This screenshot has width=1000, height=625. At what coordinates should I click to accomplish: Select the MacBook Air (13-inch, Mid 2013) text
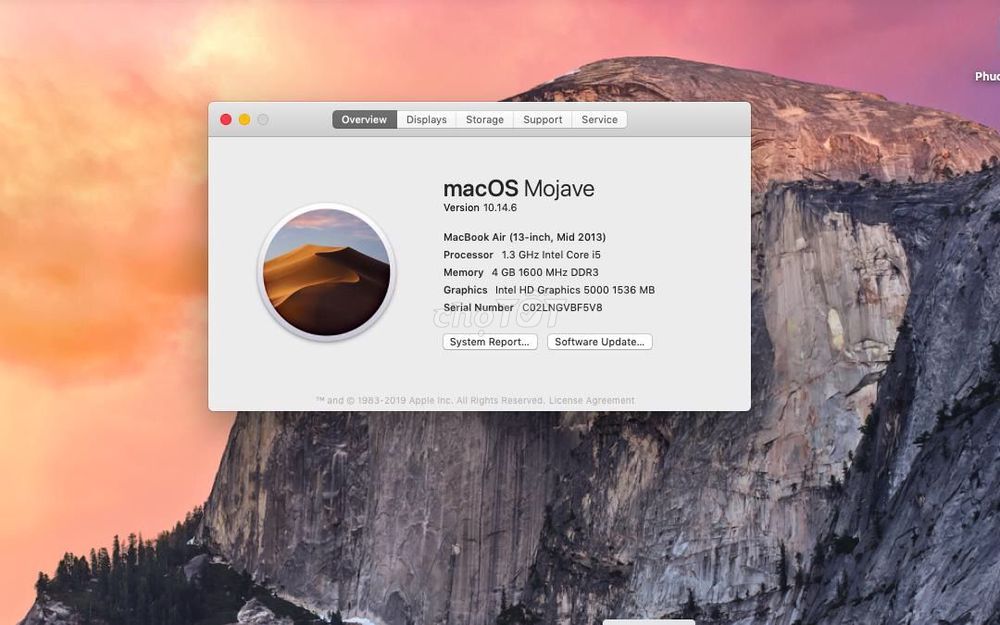coord(525,237)
